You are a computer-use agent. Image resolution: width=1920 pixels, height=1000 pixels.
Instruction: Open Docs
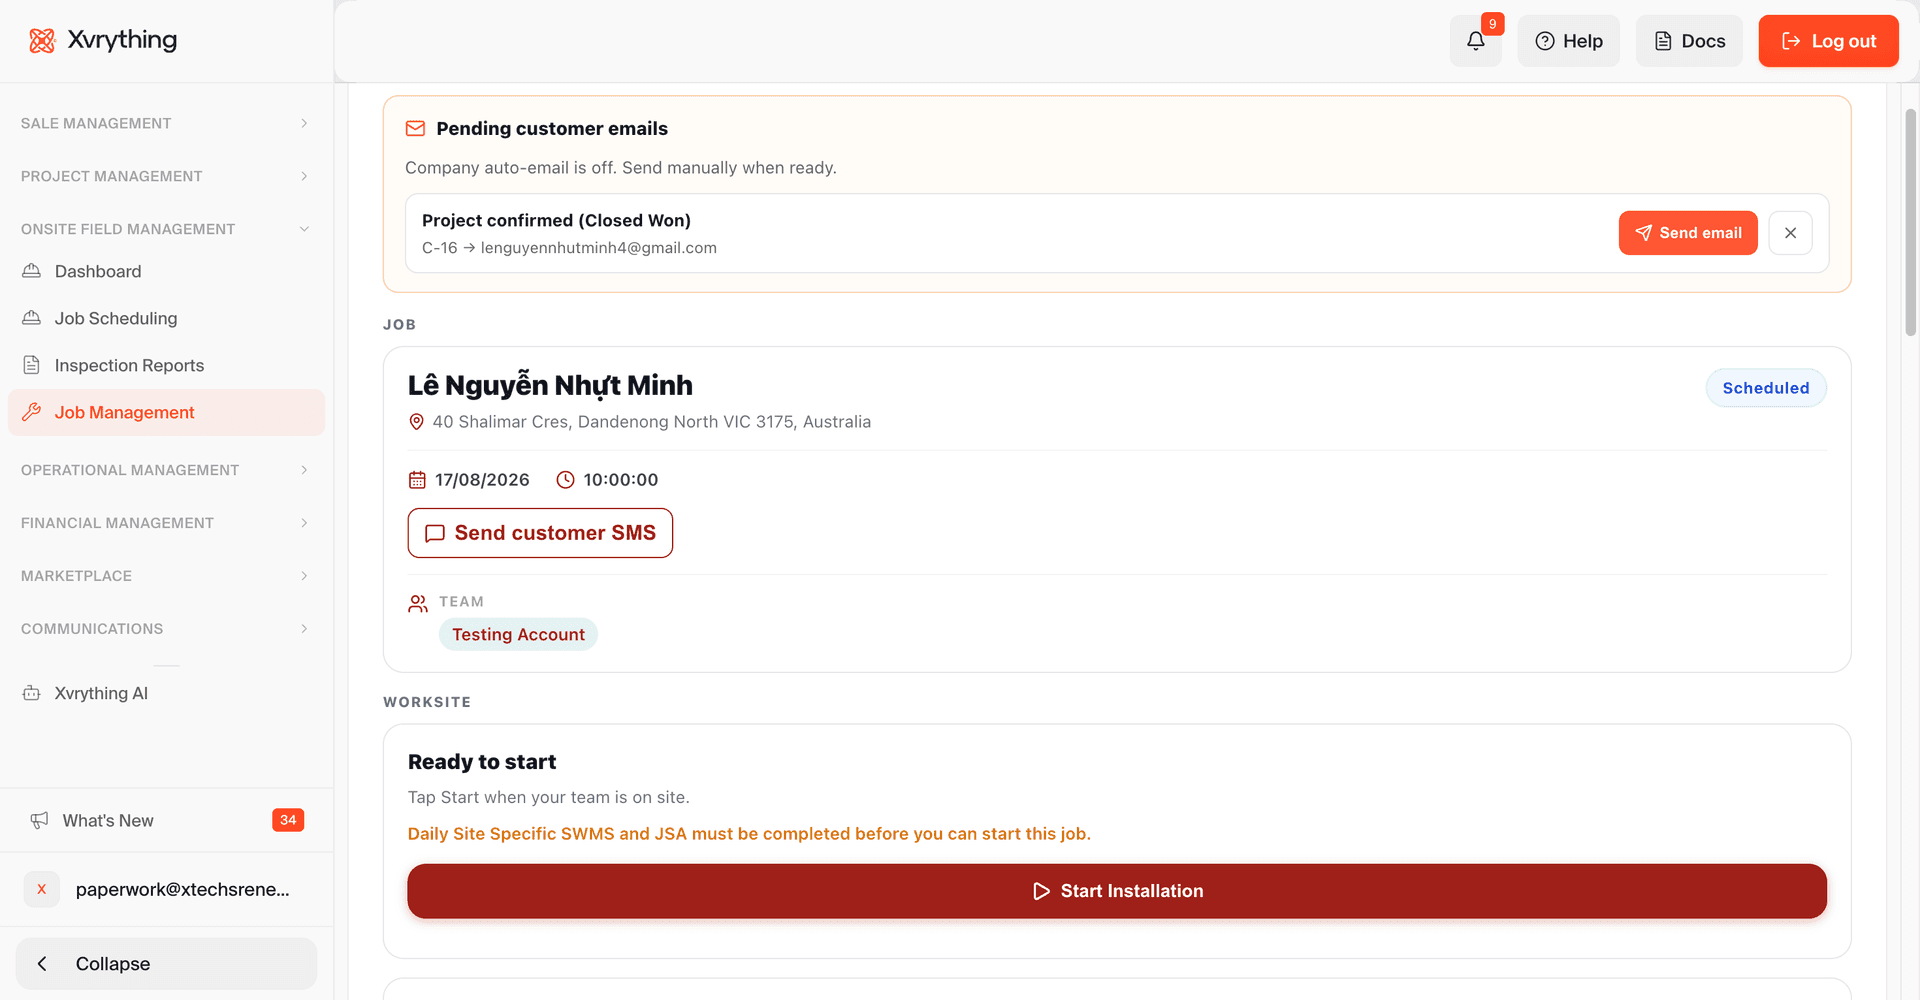point(1689,41)
